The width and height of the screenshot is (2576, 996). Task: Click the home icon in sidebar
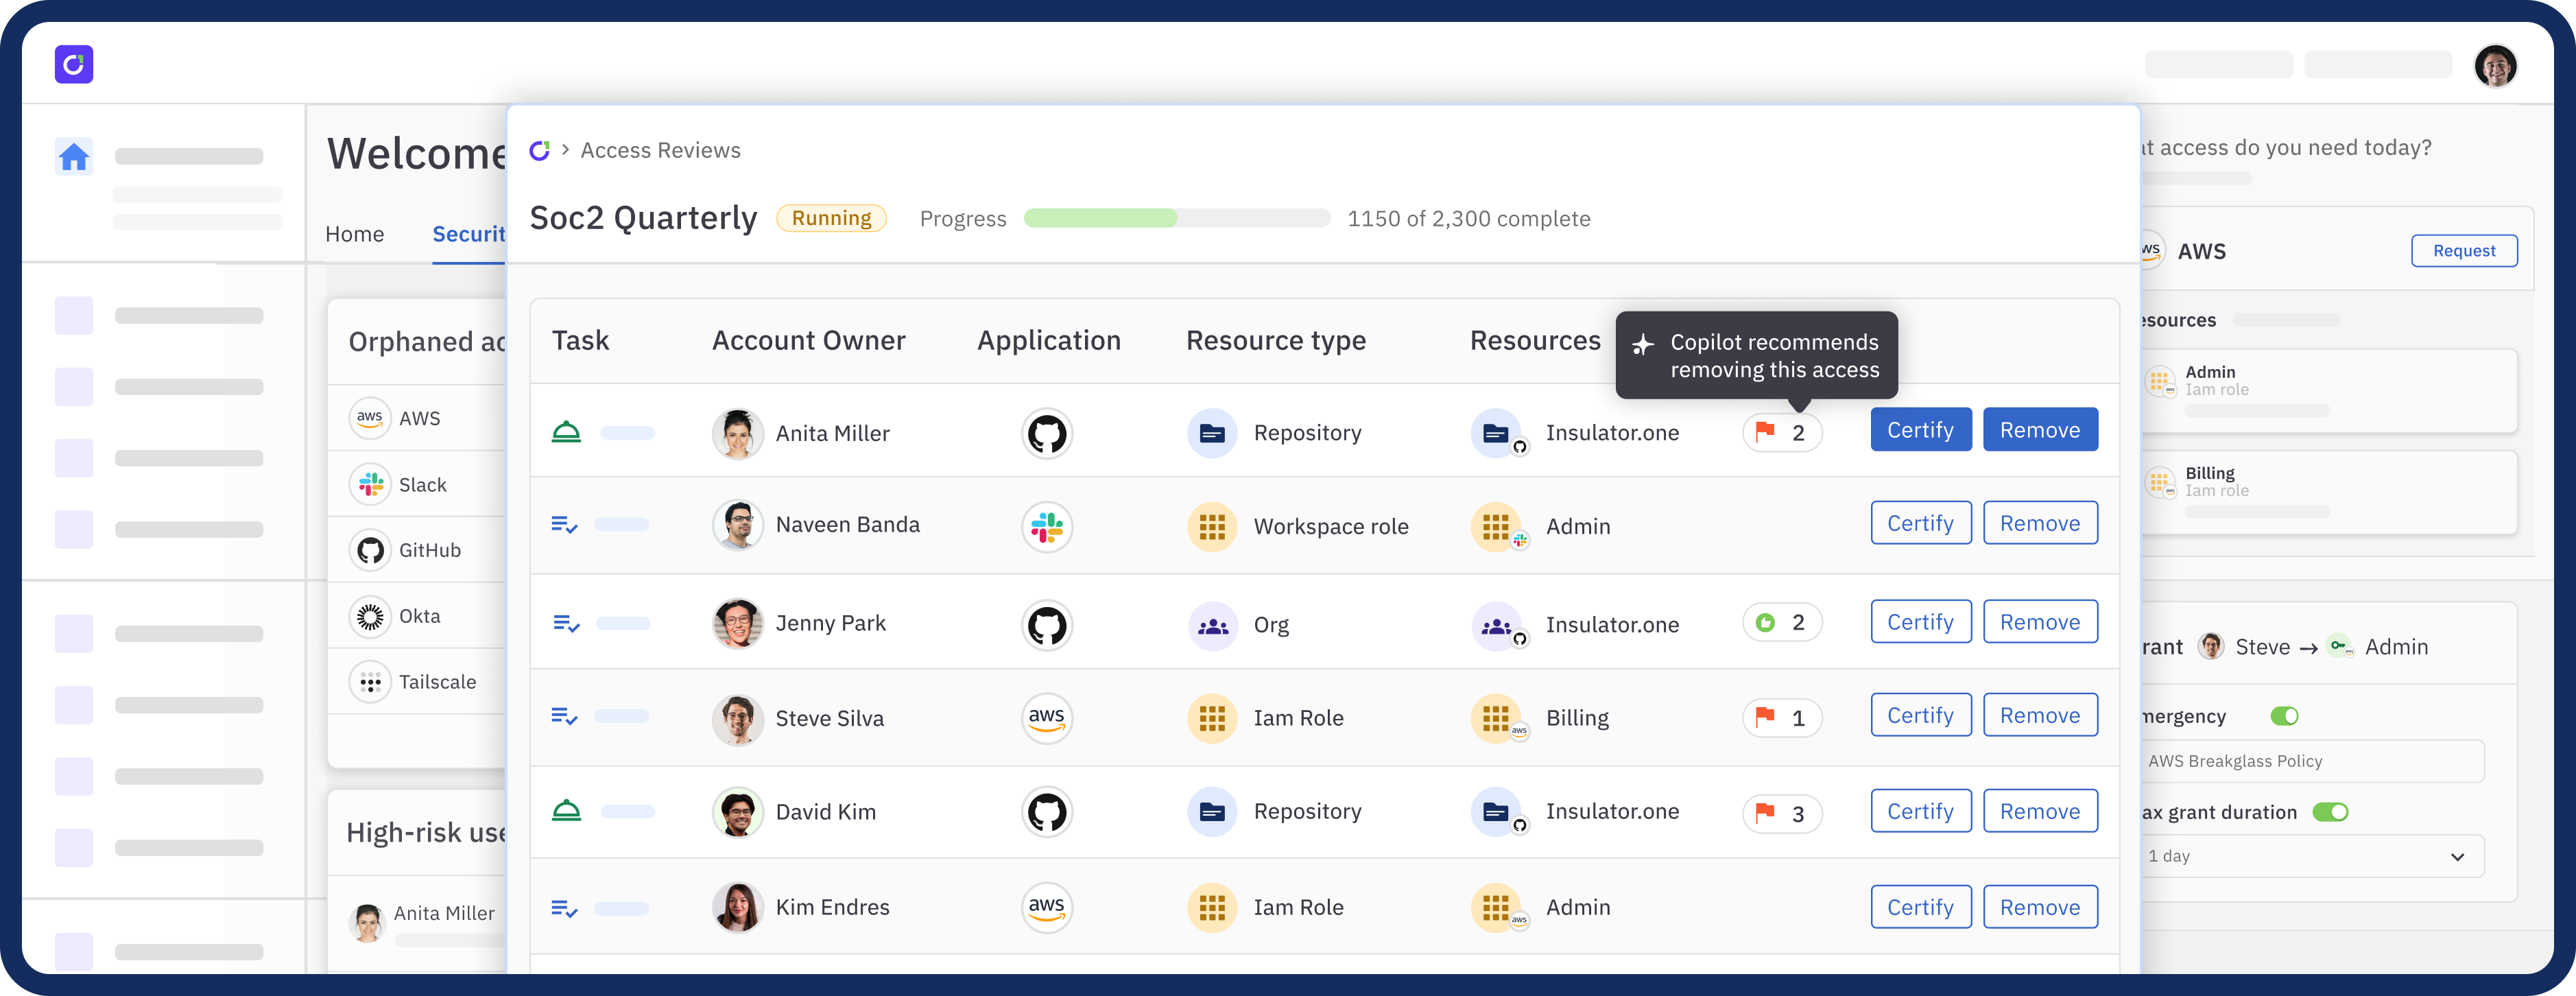pyautogui.click(x=74, y=157)
